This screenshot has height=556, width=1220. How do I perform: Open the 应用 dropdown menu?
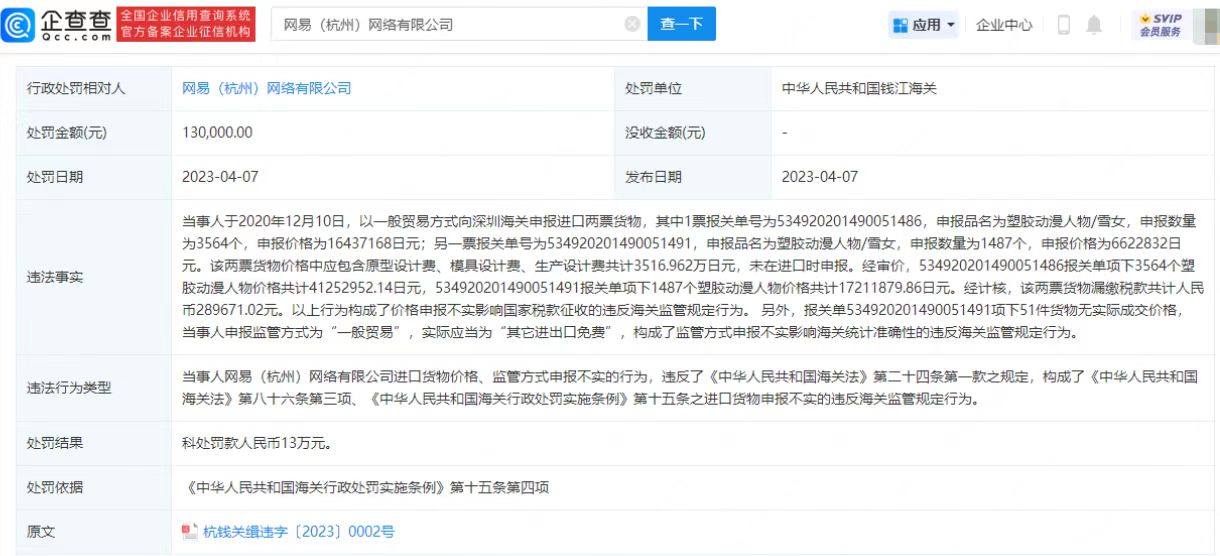[925, 25]
